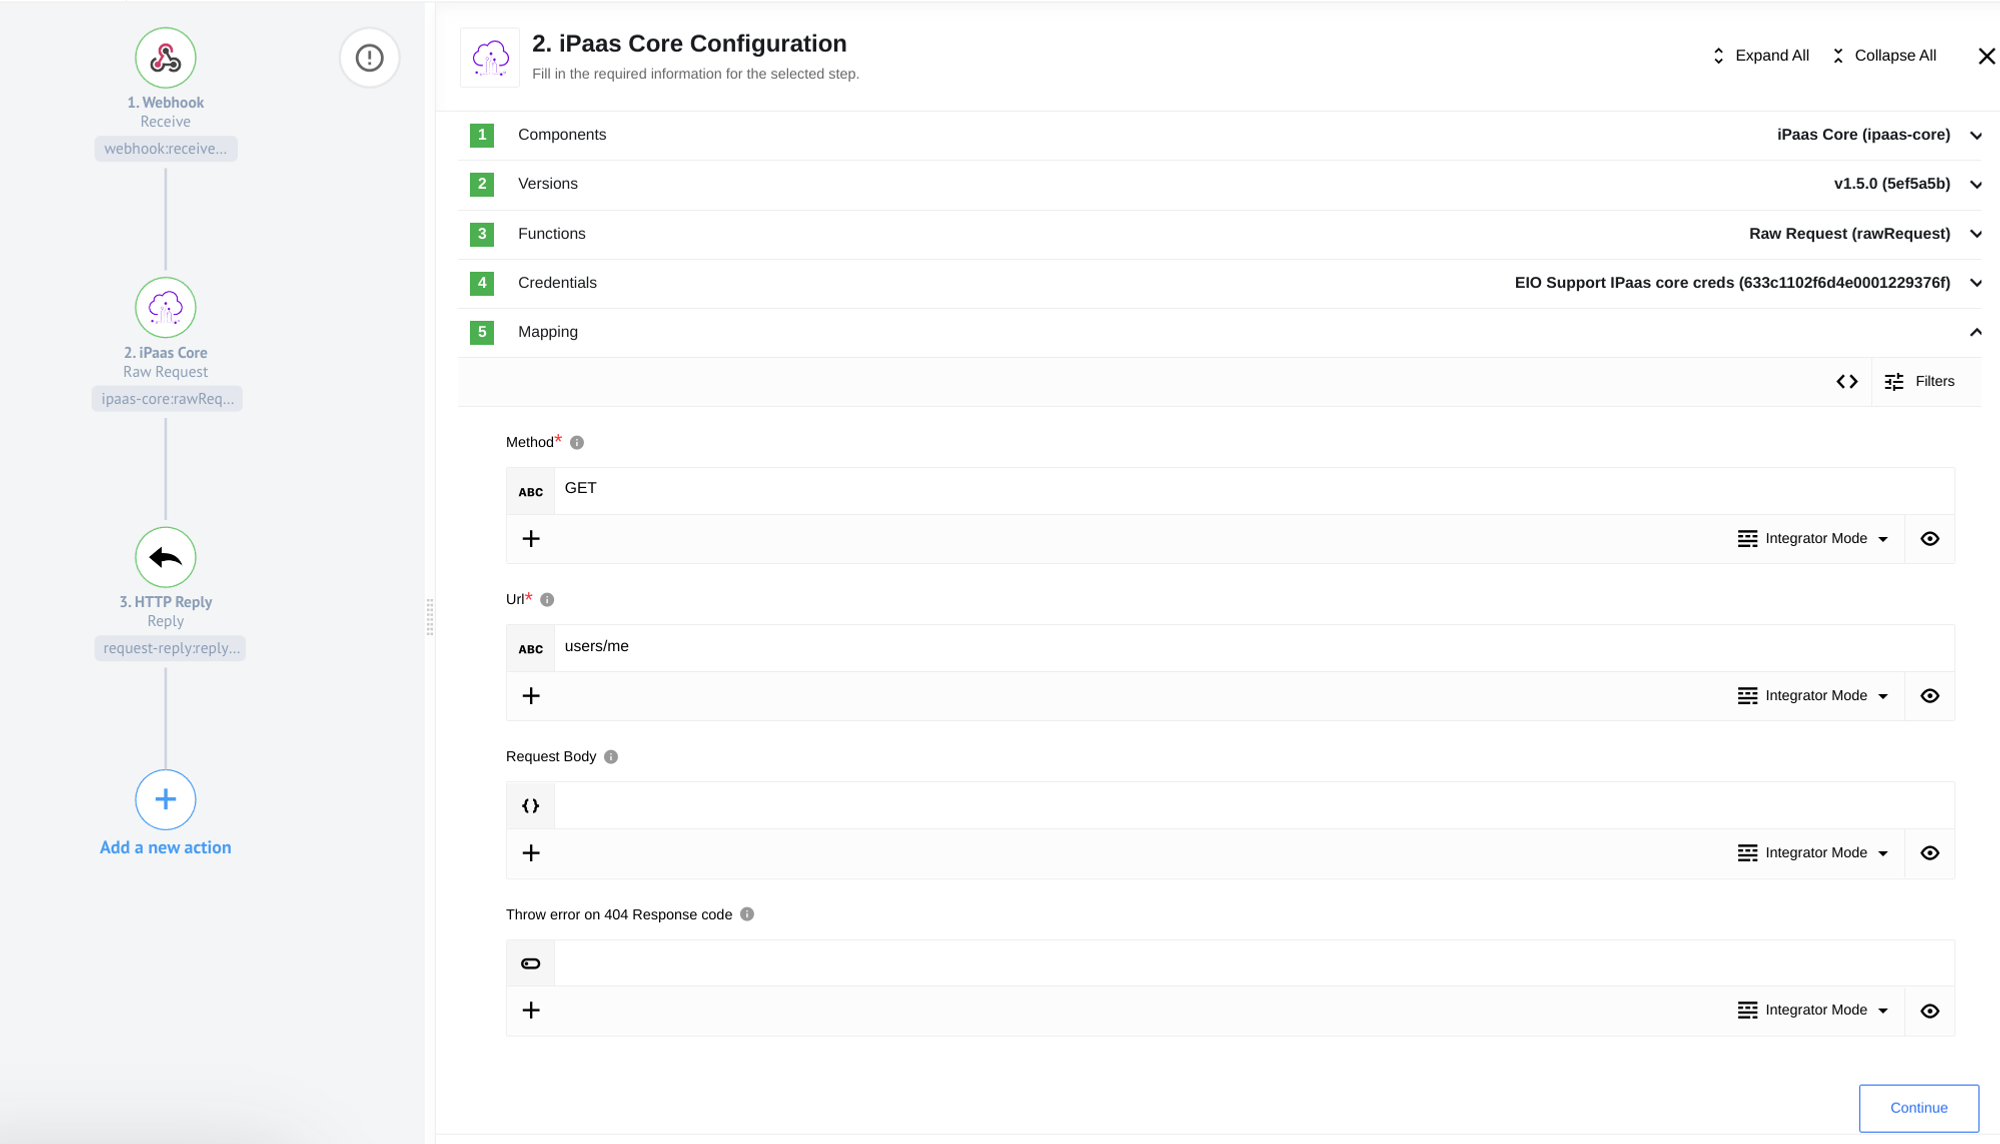Image resolution: width=2000 pixels, height=1144 pixels.
Task: Select step 4 Credentials row label
Action: tap(557, 283)
